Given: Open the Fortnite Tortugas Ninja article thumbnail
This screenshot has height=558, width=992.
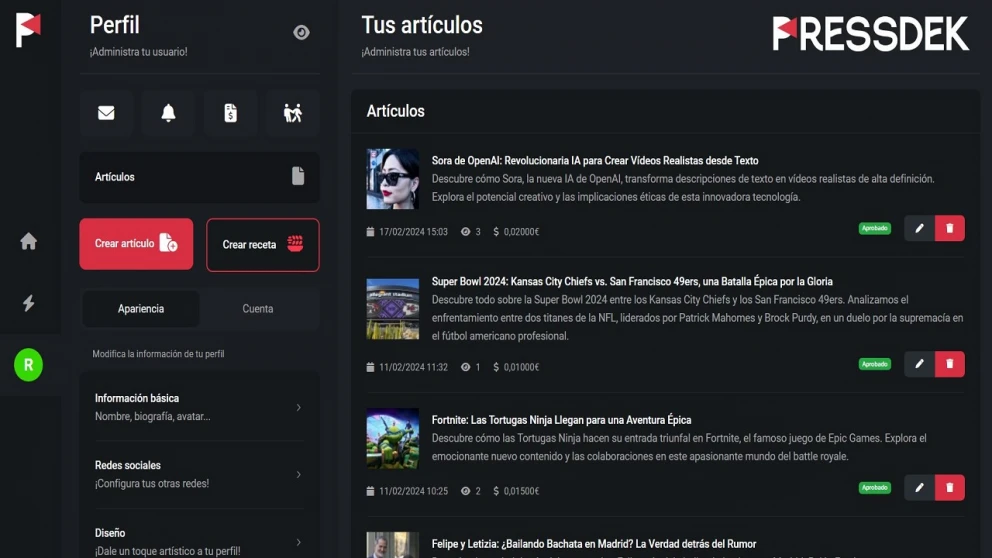Looking at the screenshot, I should pyautogui.click(x=393, y=438).
